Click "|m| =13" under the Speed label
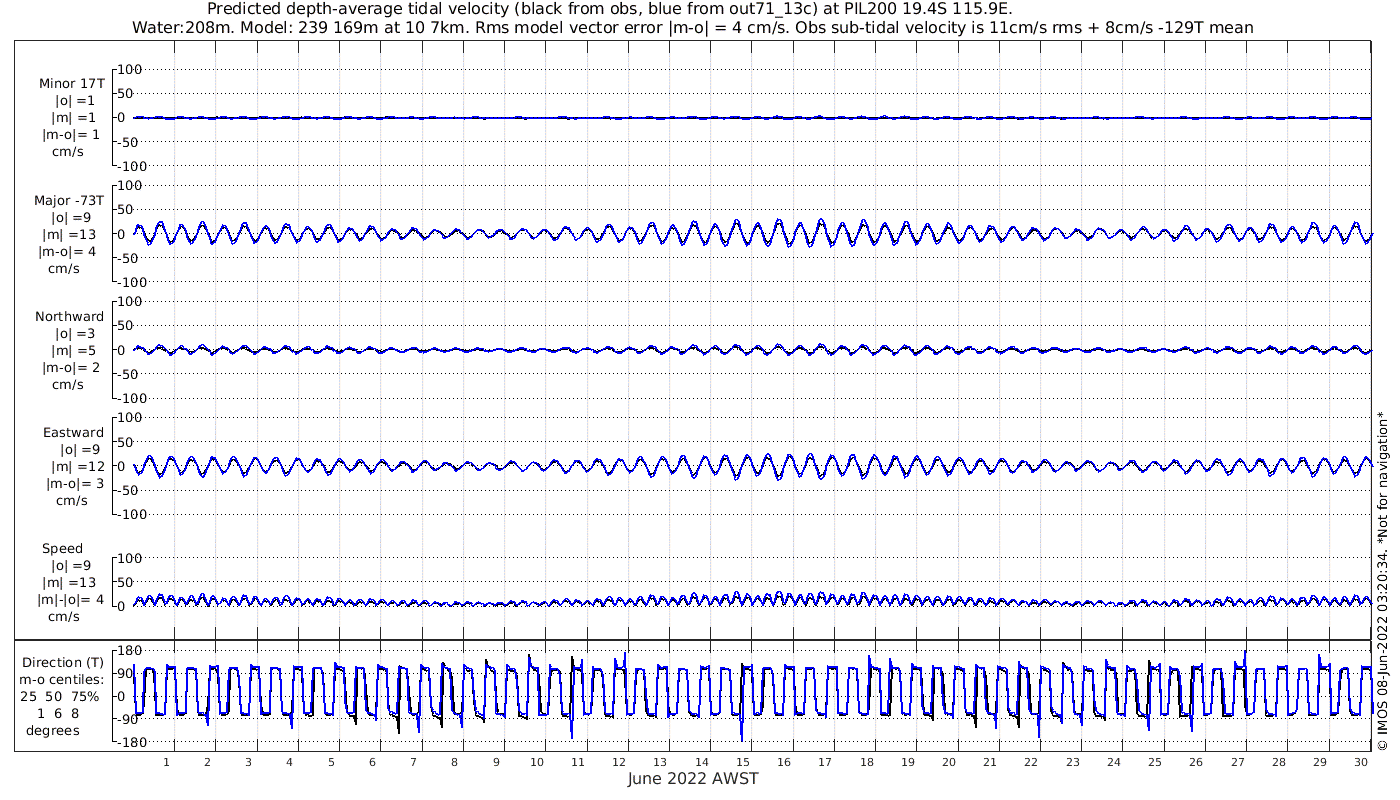This screenshot has height=800, width=1400. tap(70, 582)
